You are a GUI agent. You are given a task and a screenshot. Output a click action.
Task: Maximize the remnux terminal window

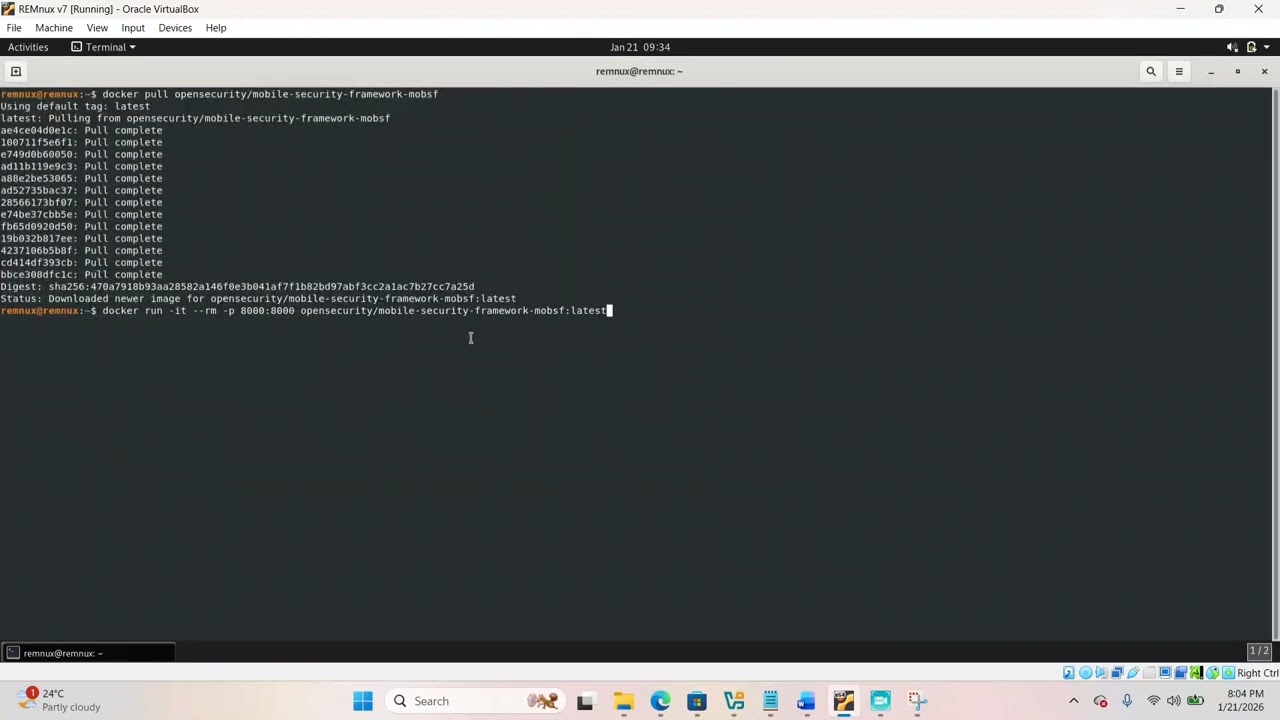(x=1238, y=71)
